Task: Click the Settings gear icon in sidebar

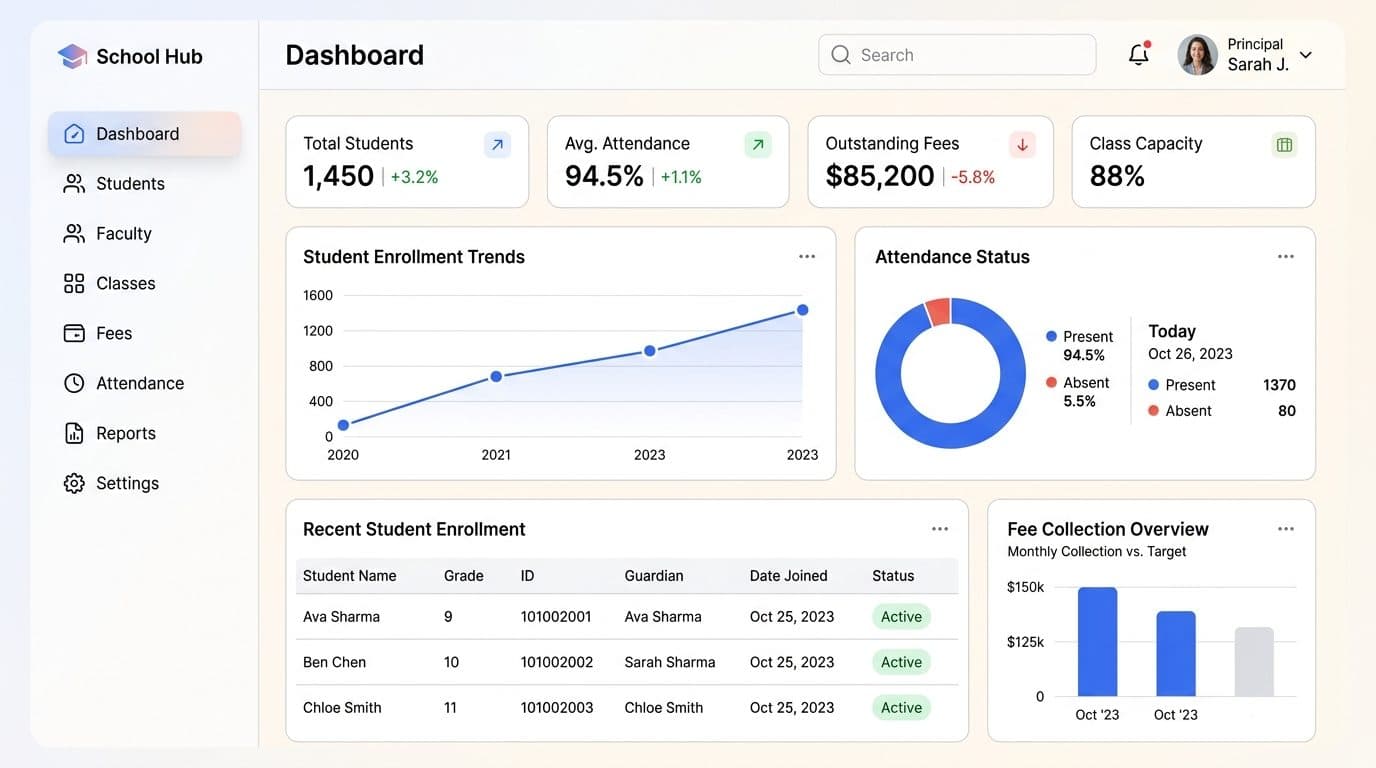Action: [74, 484]
